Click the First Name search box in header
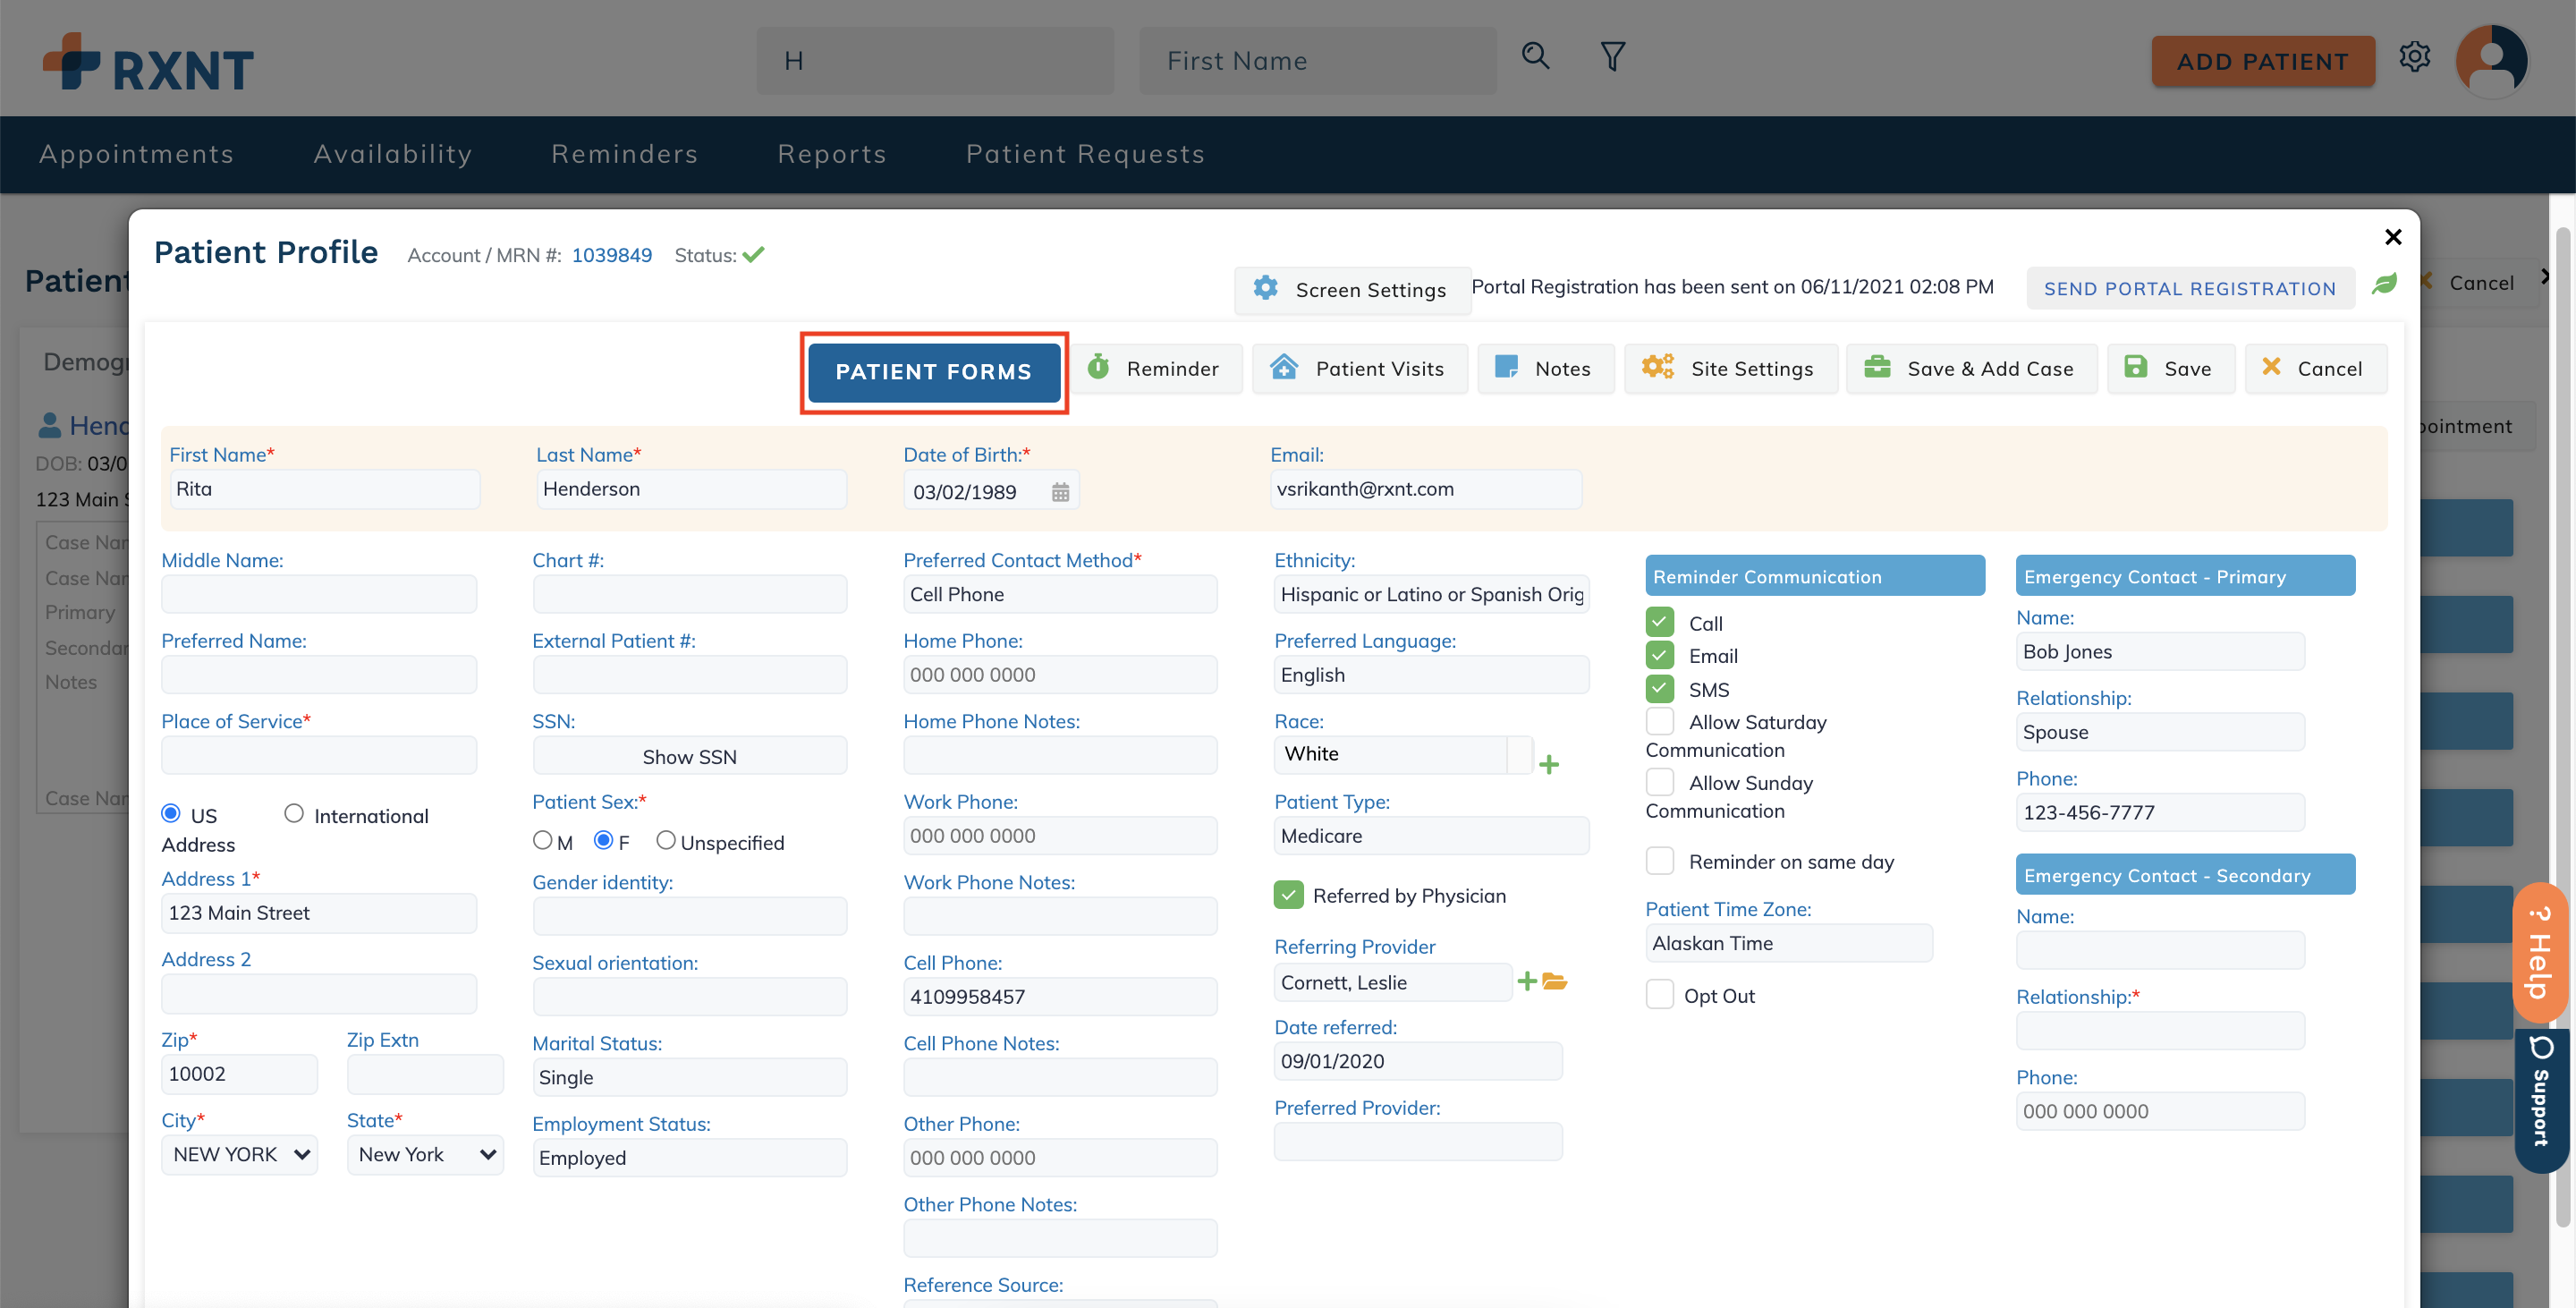The width and height of the screenshot is (2576, 1308). pyautogui.click(x=1317, y=61)
